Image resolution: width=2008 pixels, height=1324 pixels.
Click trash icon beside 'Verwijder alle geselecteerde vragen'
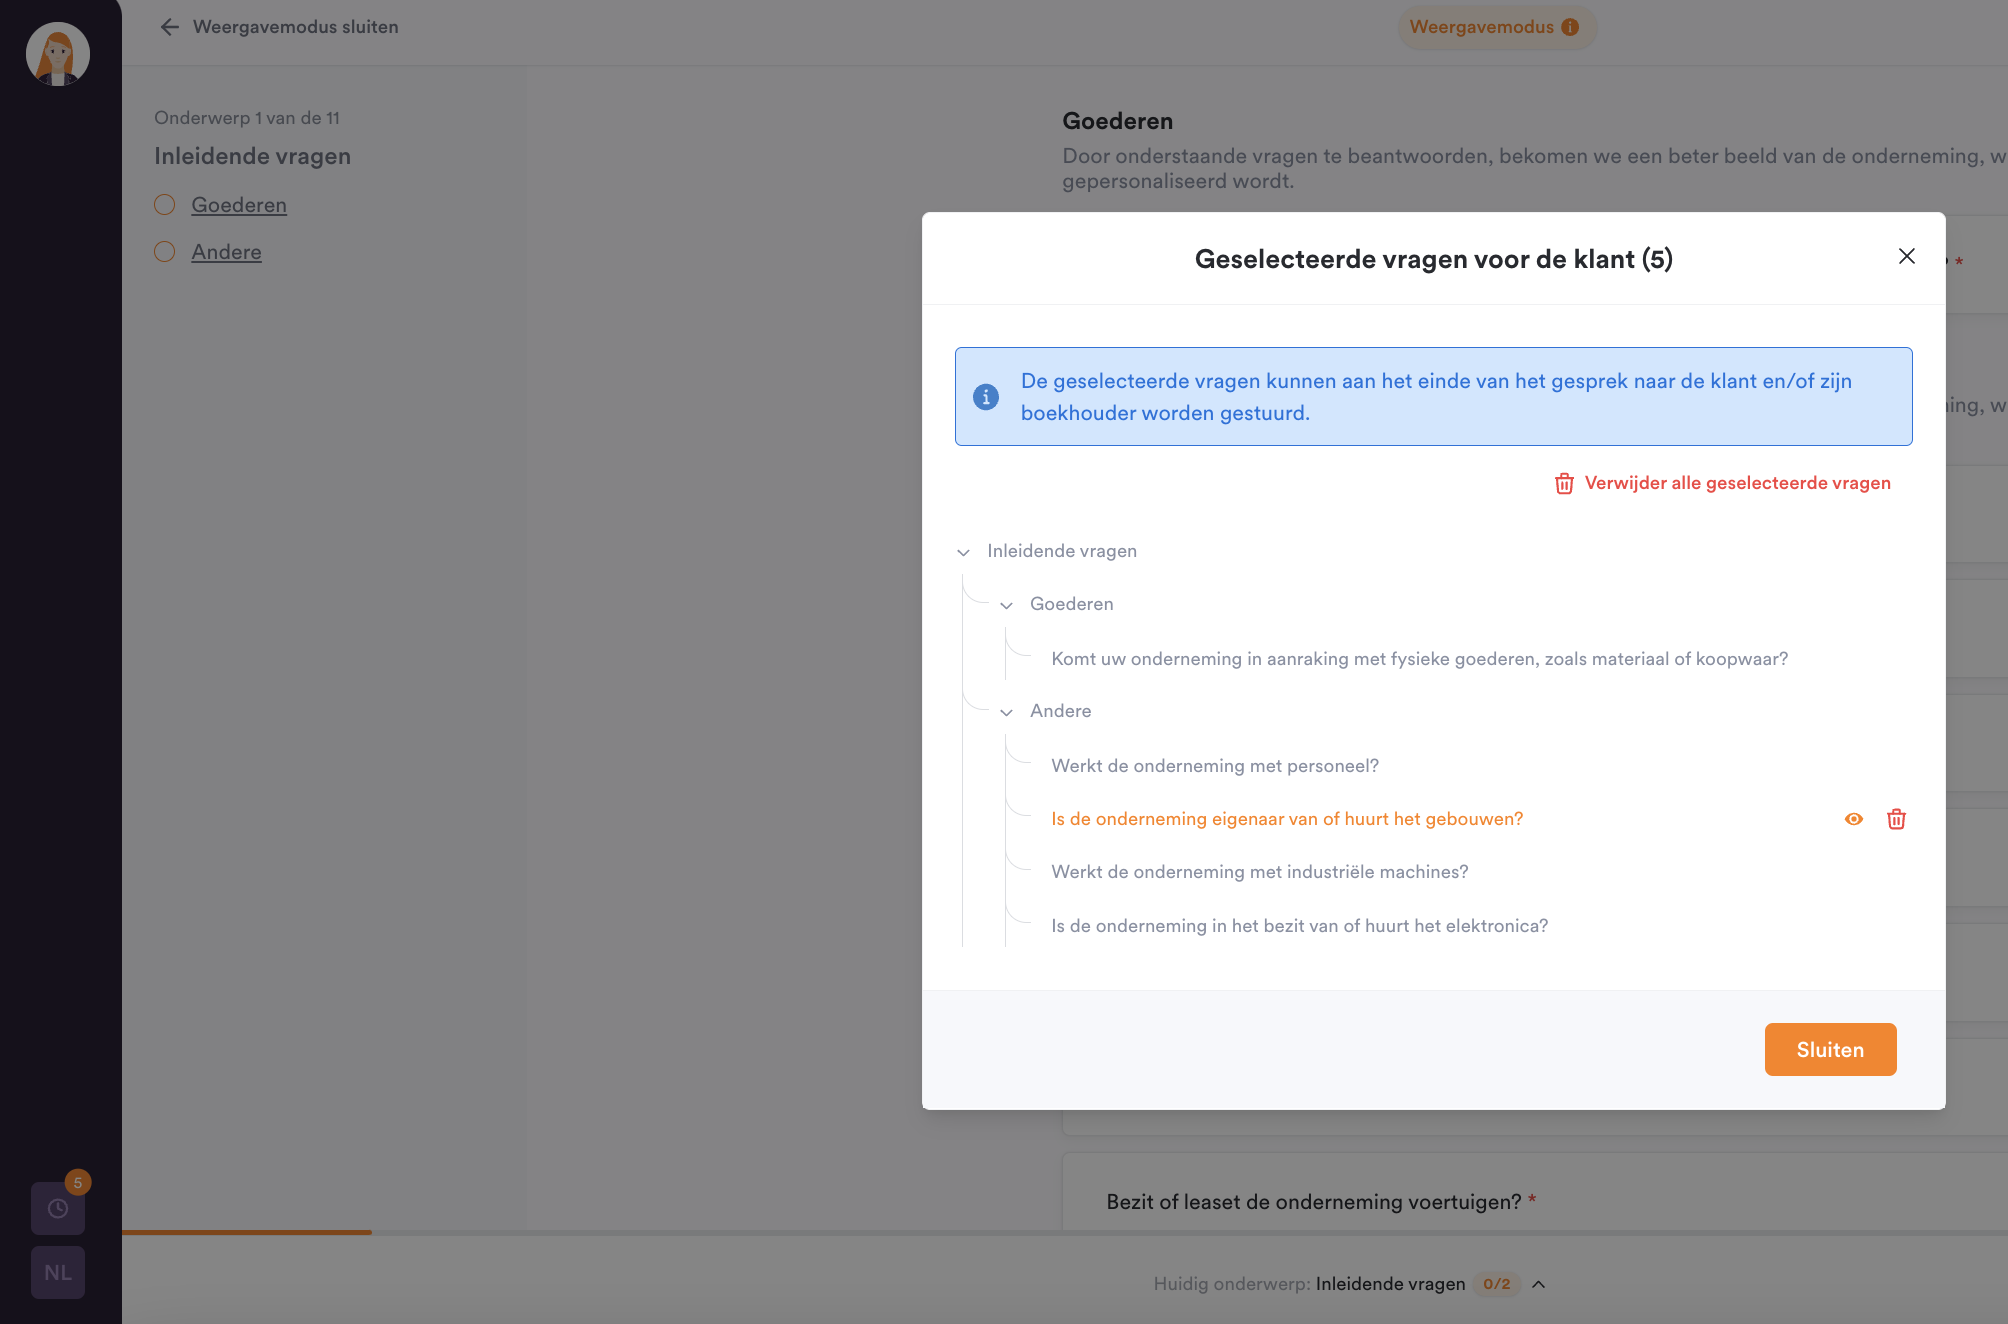(x=1564, y=484)
